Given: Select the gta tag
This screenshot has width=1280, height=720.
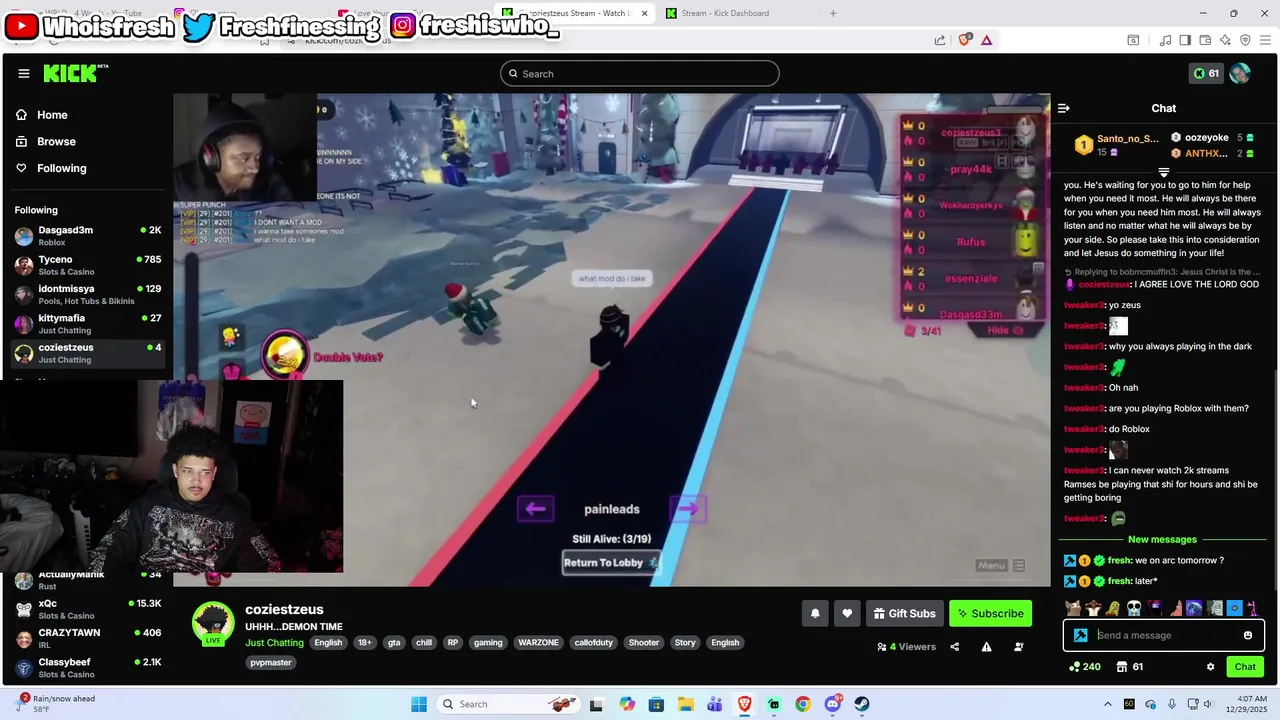Looking at the screenshot, I should point(394,643).
